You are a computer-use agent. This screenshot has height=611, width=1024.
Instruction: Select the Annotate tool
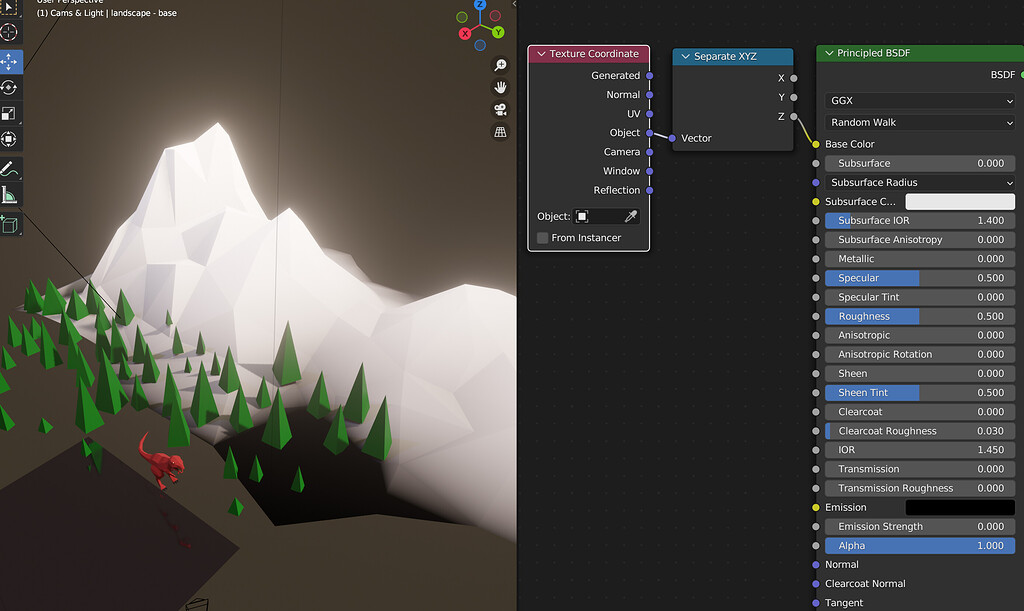[9, 169]
